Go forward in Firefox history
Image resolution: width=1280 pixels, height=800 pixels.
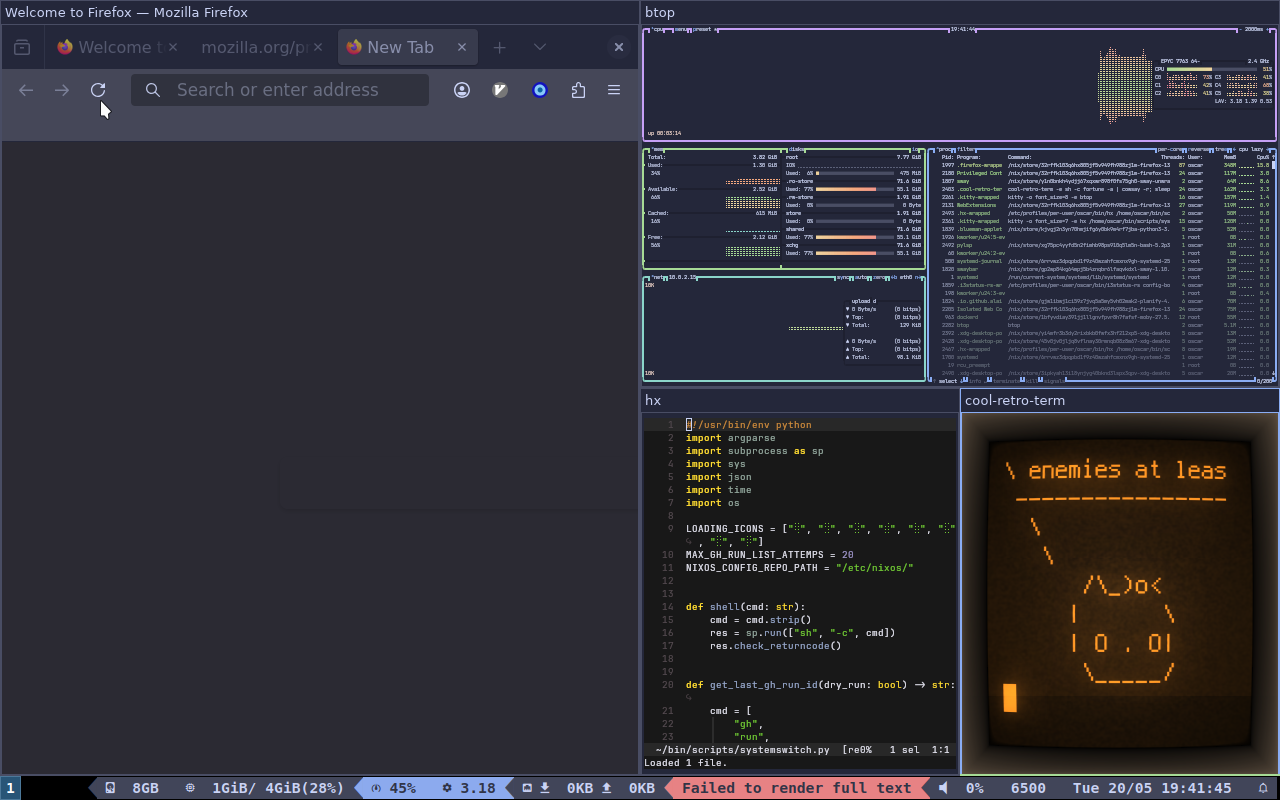(62, 90)
